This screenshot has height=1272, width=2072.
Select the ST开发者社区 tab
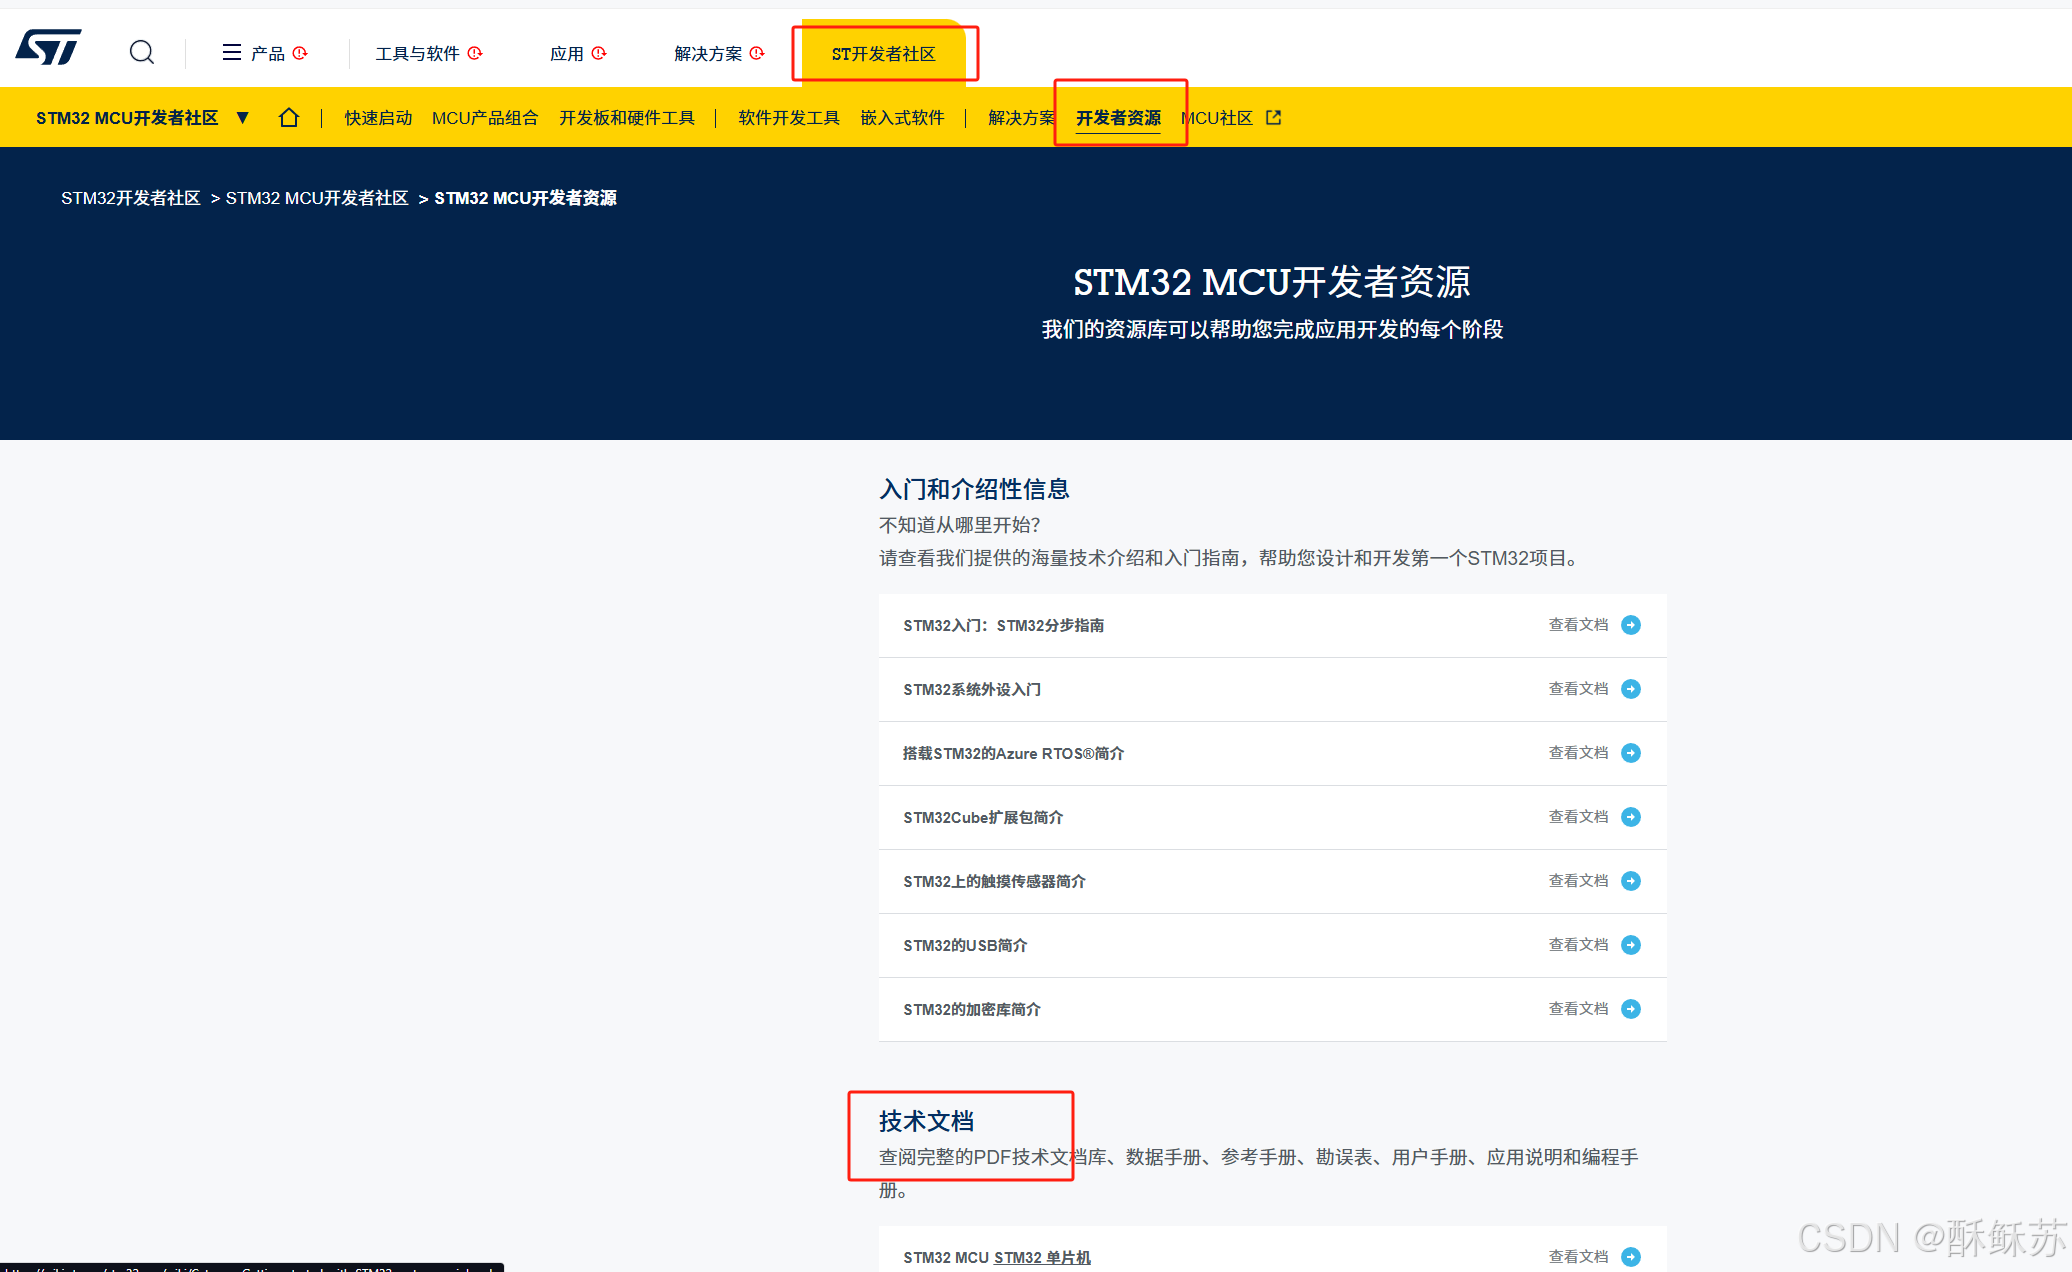click(x=883, y=54)
